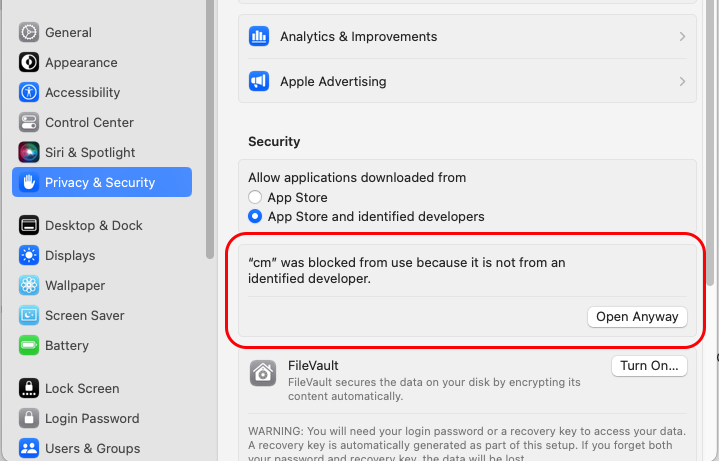Click the Analytics & Improvements chart icon
This screenshot has height=461, width=719.
click(259, 36)
